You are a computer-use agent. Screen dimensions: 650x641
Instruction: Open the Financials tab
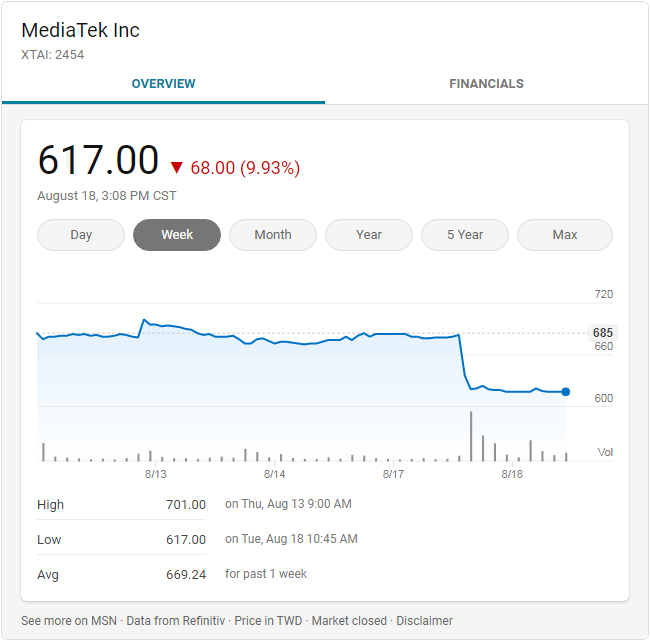486,84
